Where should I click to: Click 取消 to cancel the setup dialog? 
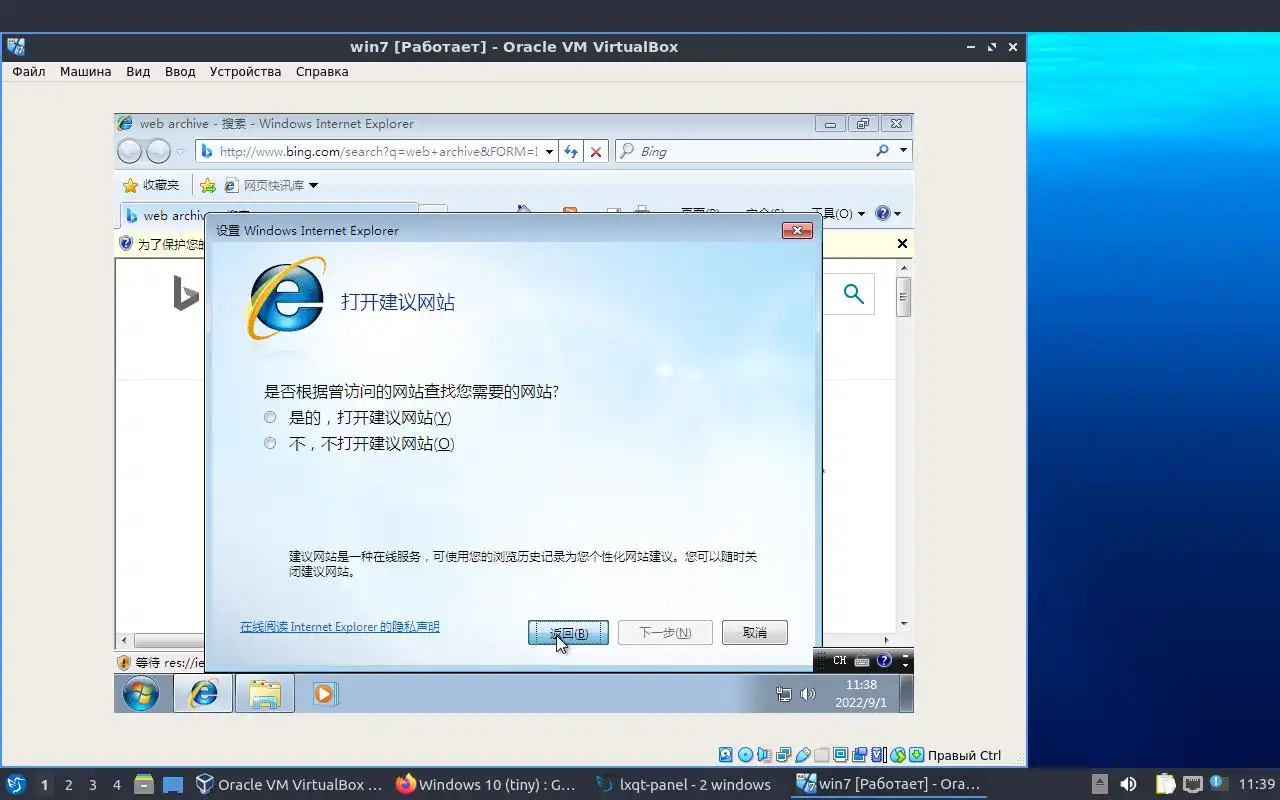[755, 632]
